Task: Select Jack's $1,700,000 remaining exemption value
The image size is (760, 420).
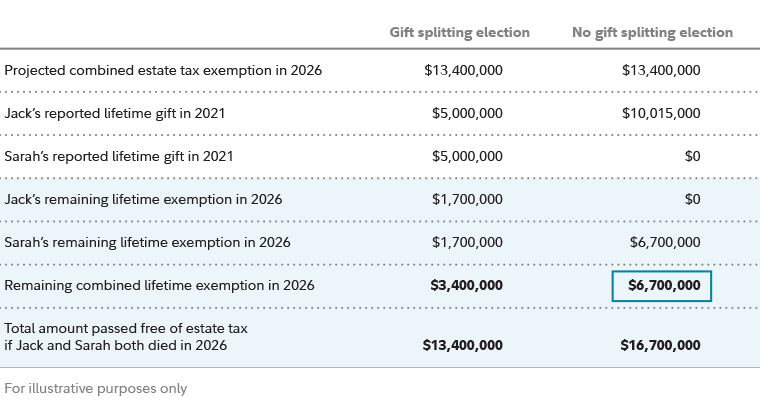Action: click(x=467, y=200)
